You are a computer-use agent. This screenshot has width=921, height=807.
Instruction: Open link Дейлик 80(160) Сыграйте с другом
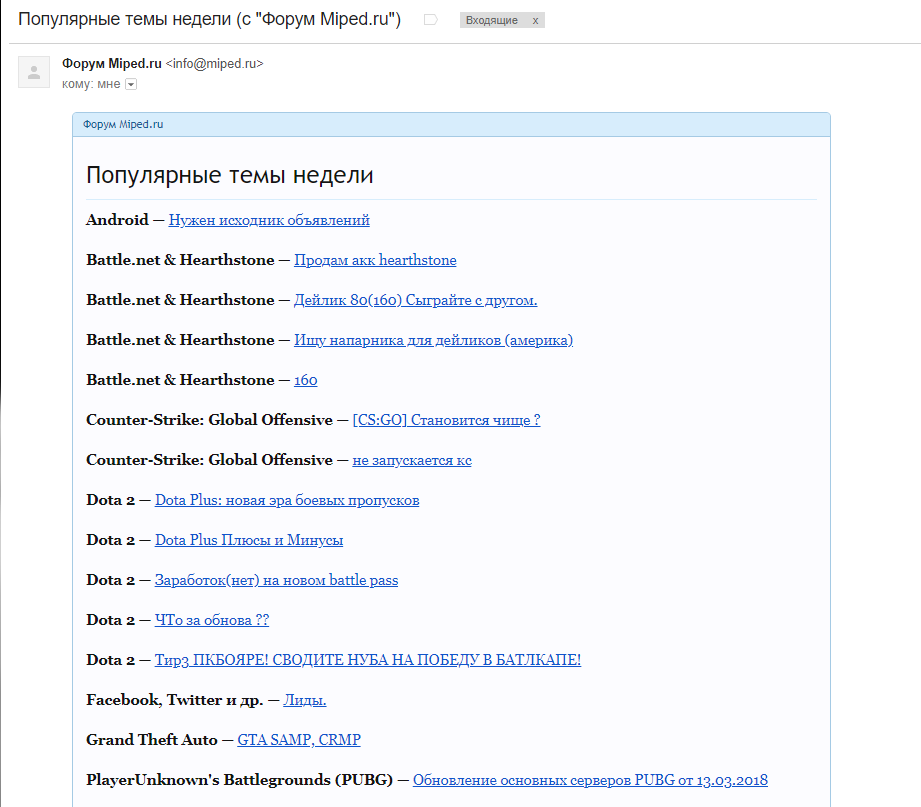coord(415,300)
